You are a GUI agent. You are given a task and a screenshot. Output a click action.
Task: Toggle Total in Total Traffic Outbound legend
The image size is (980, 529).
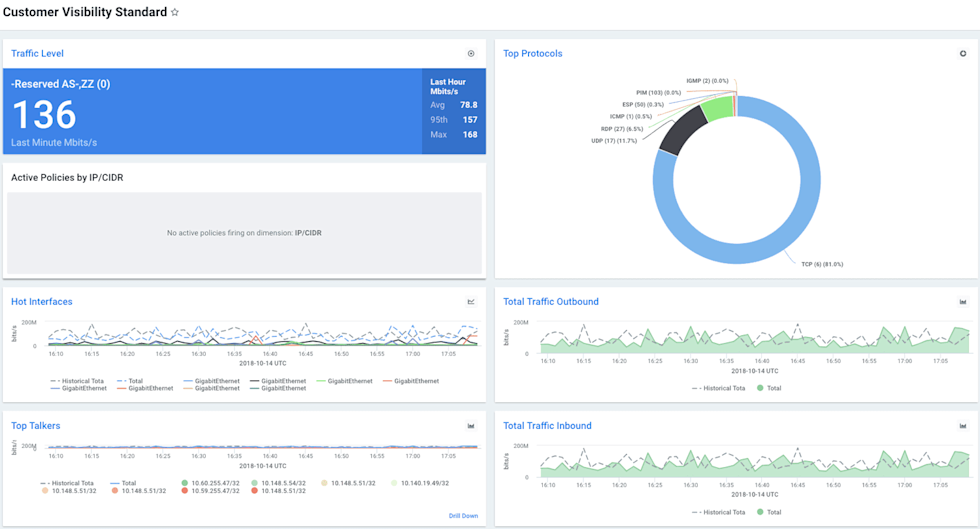pyautogui.click(x=769, y=388)
